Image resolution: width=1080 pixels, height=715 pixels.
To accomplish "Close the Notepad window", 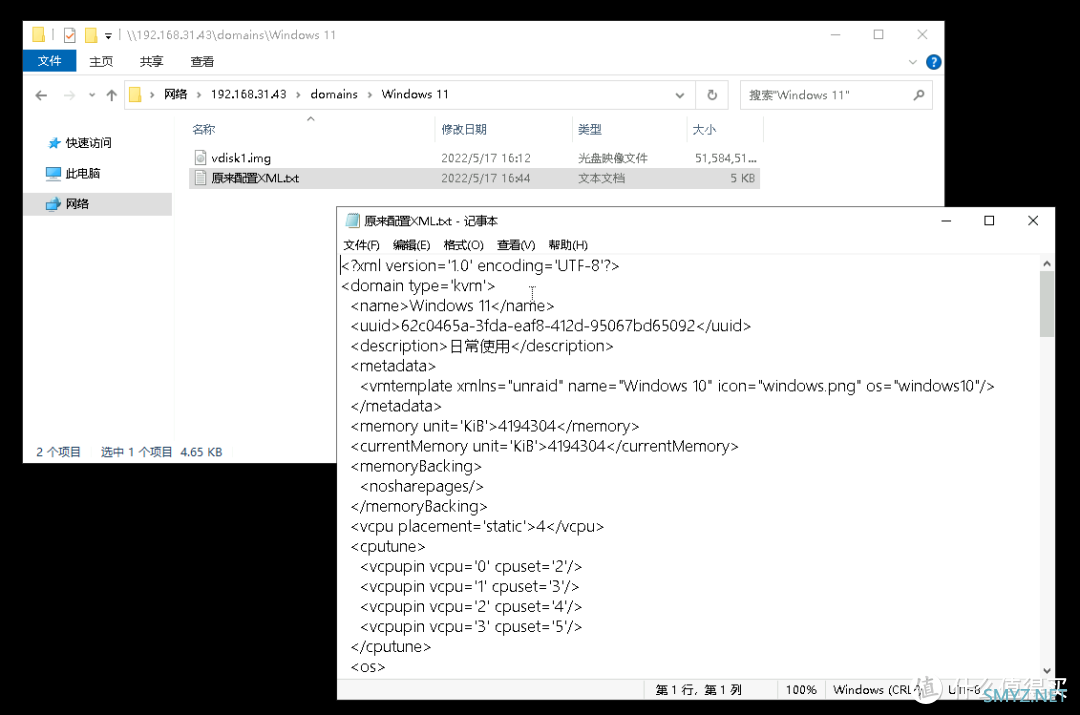I will (1032, 220).
